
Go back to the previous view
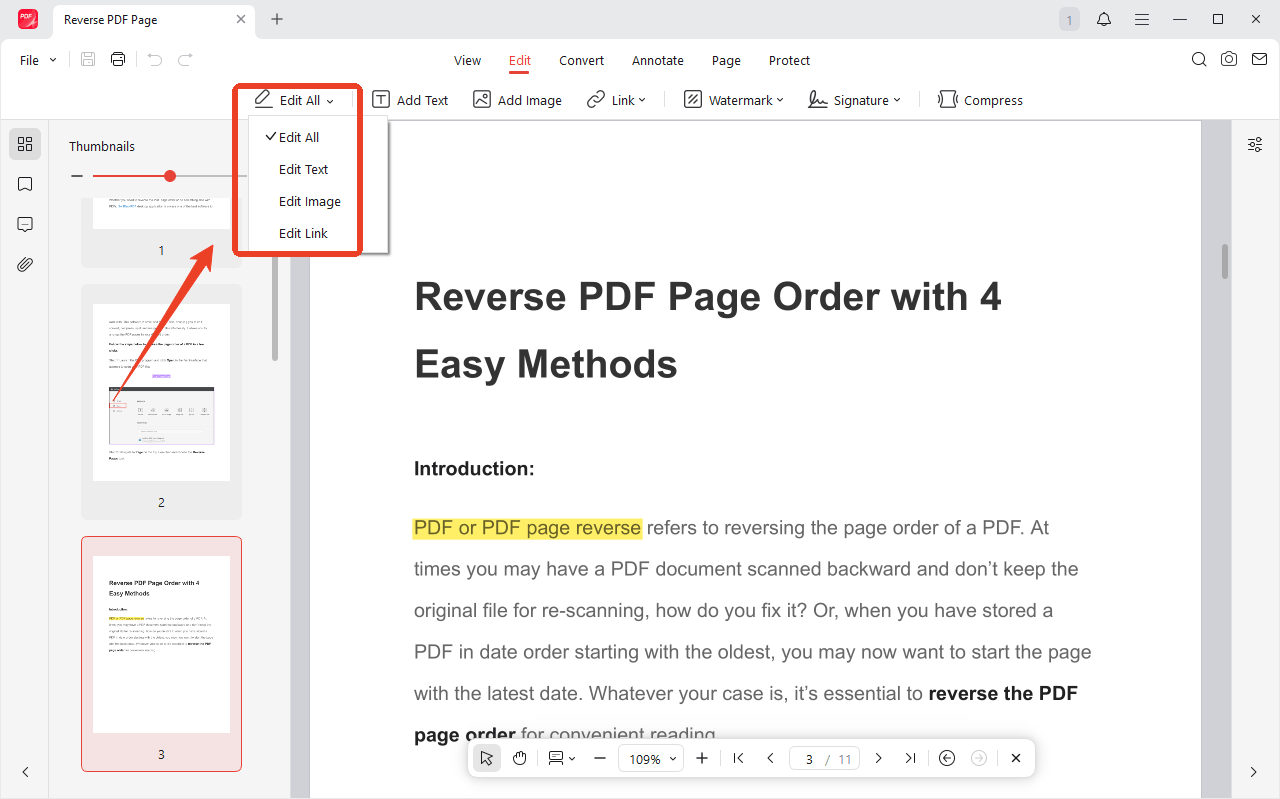[947, 758]
